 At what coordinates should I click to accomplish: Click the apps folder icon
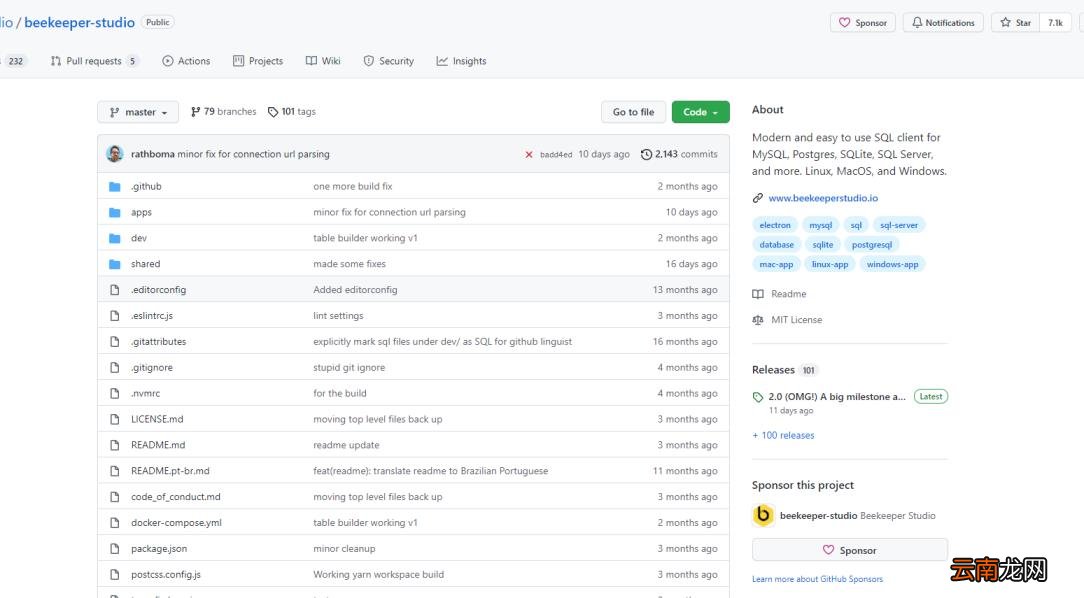115,212
